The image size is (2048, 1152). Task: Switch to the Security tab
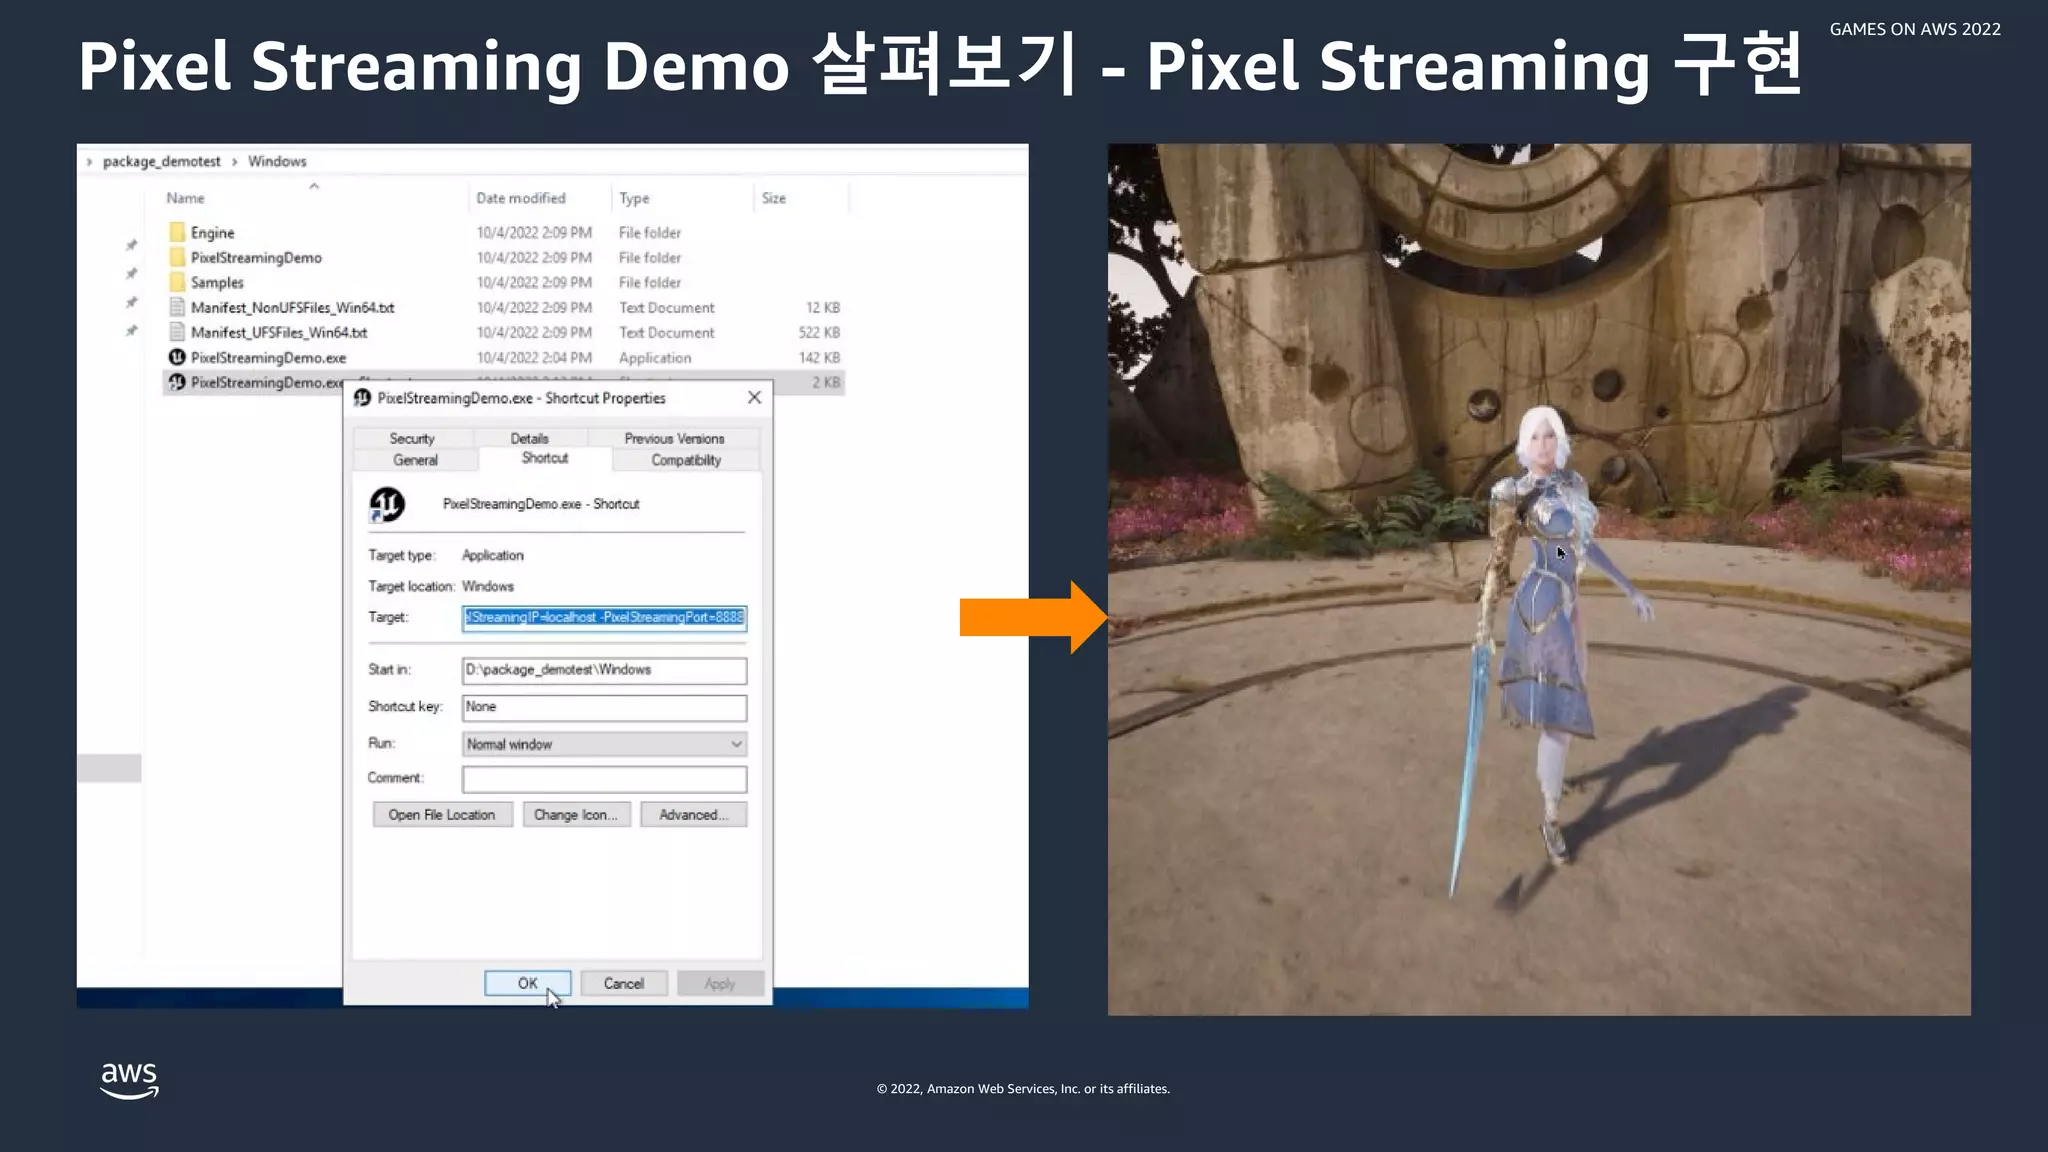tap(412, 438)
